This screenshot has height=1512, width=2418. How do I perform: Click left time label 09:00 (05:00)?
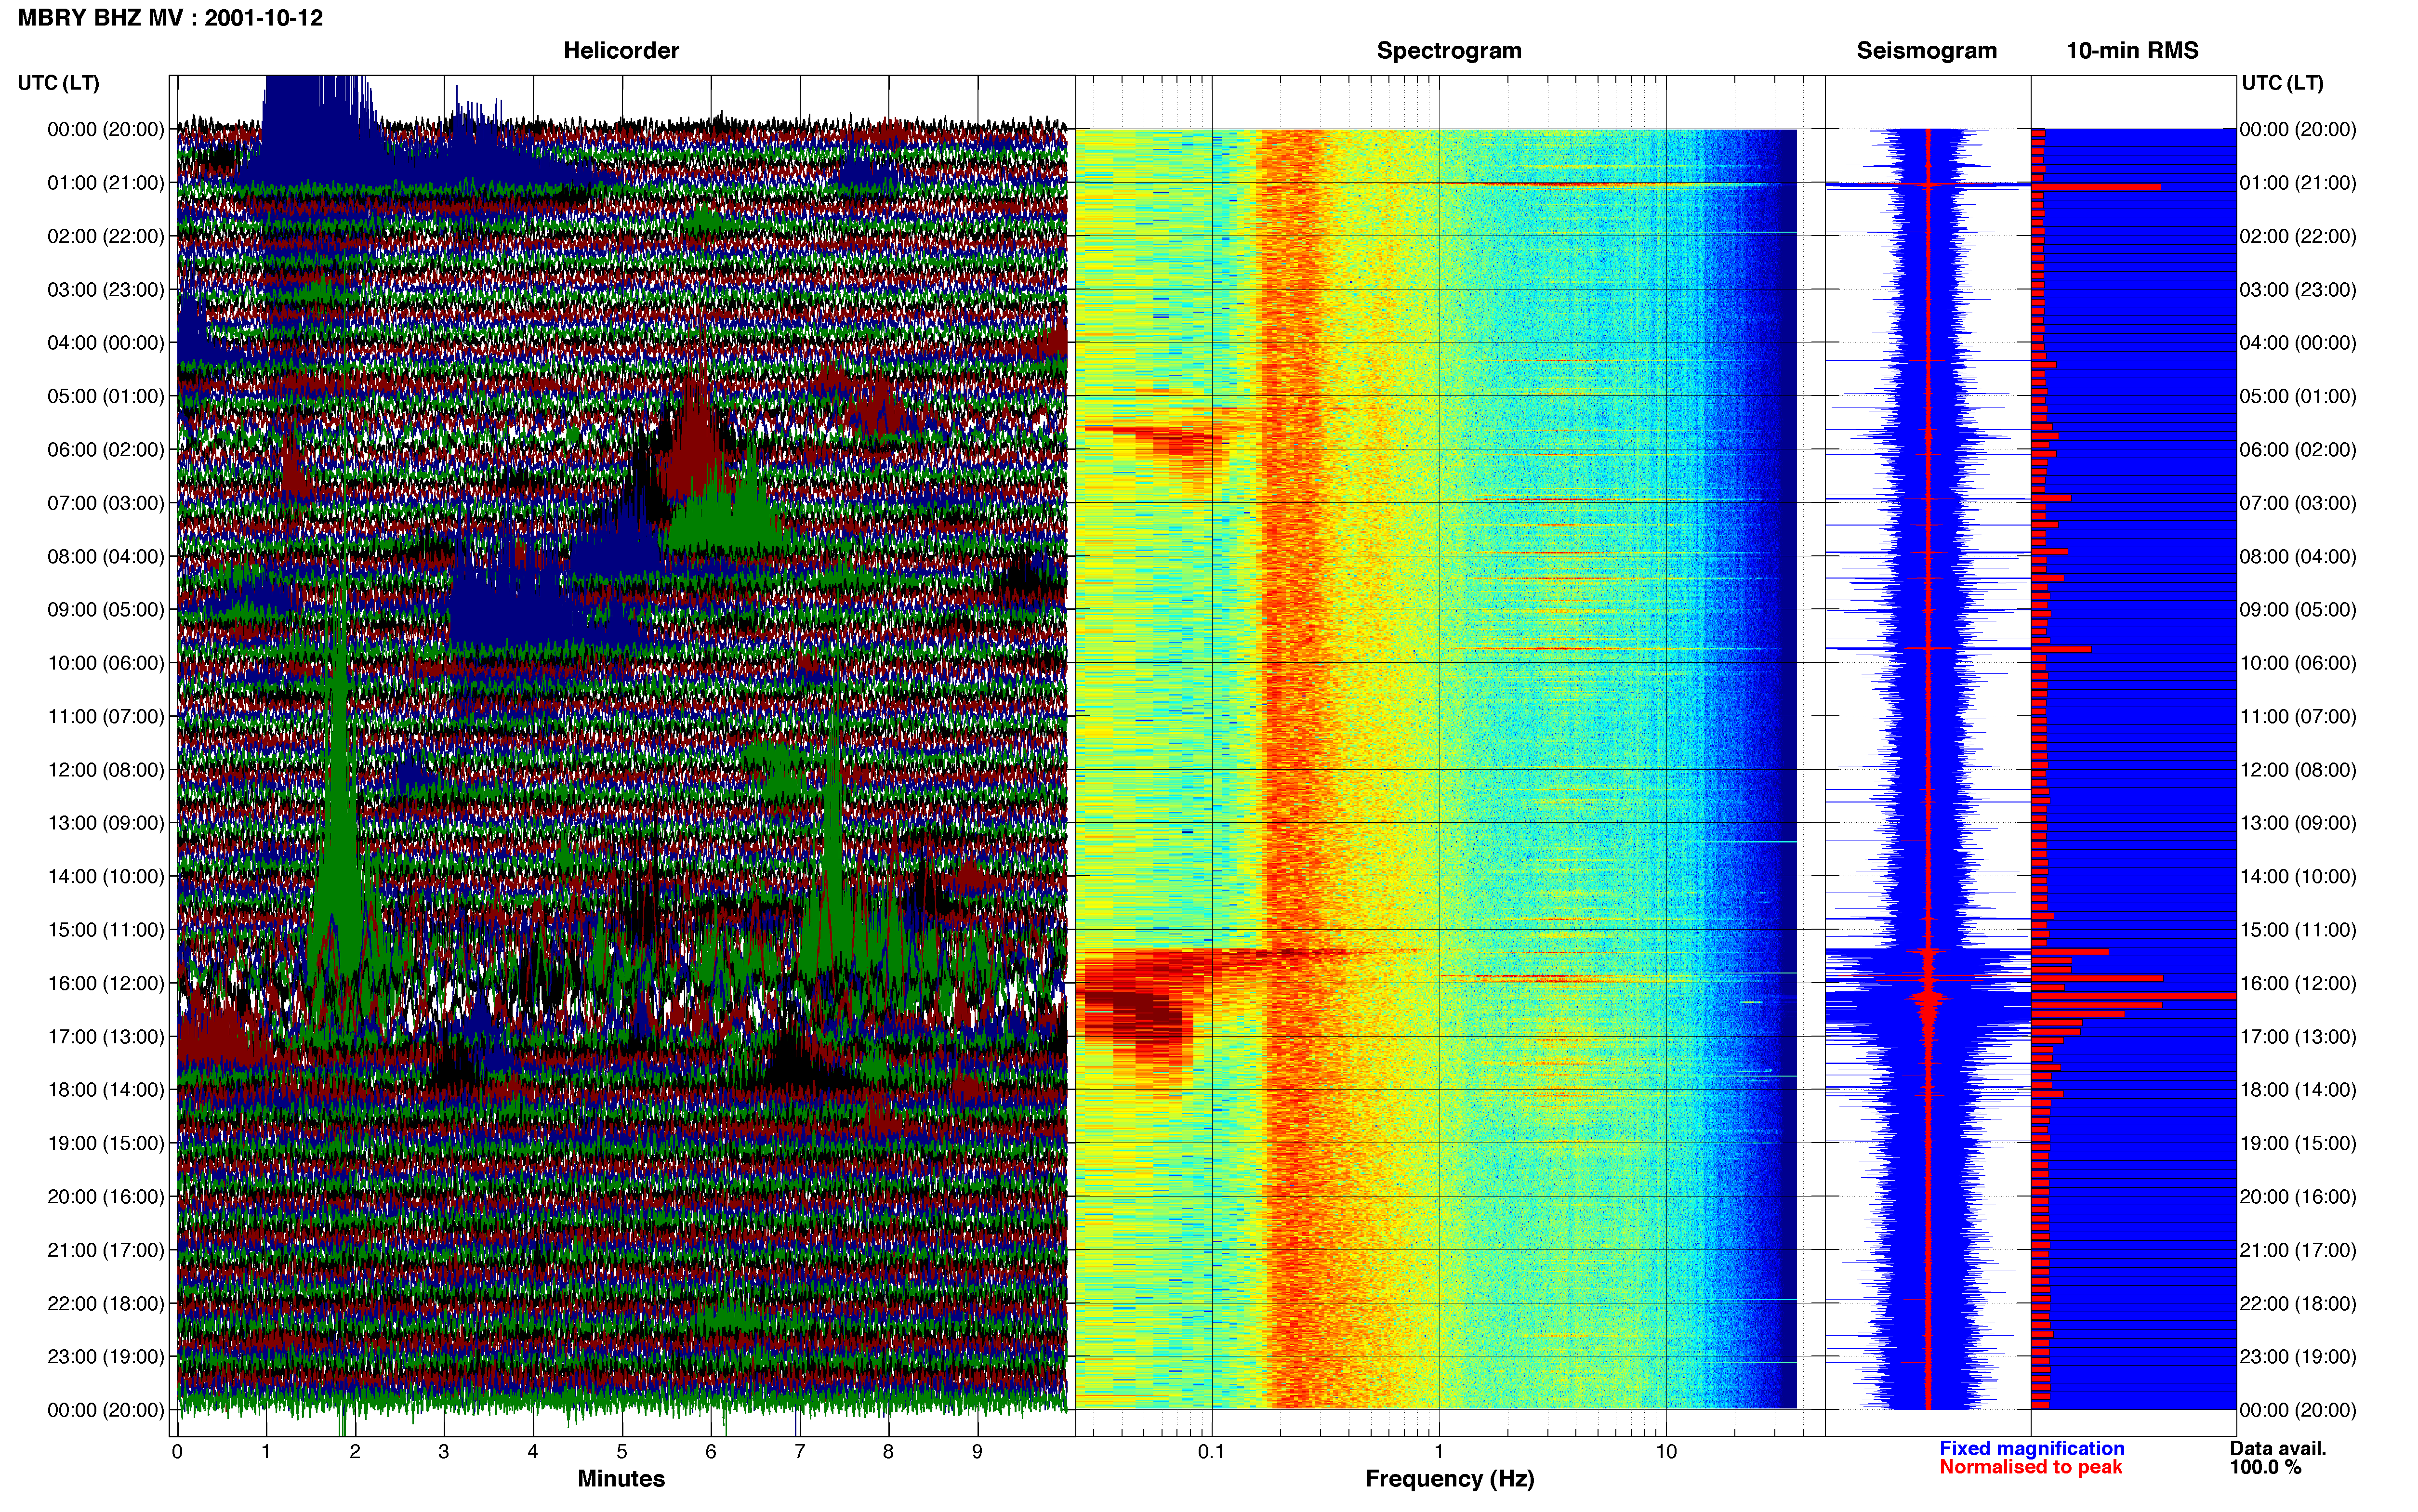105,610
